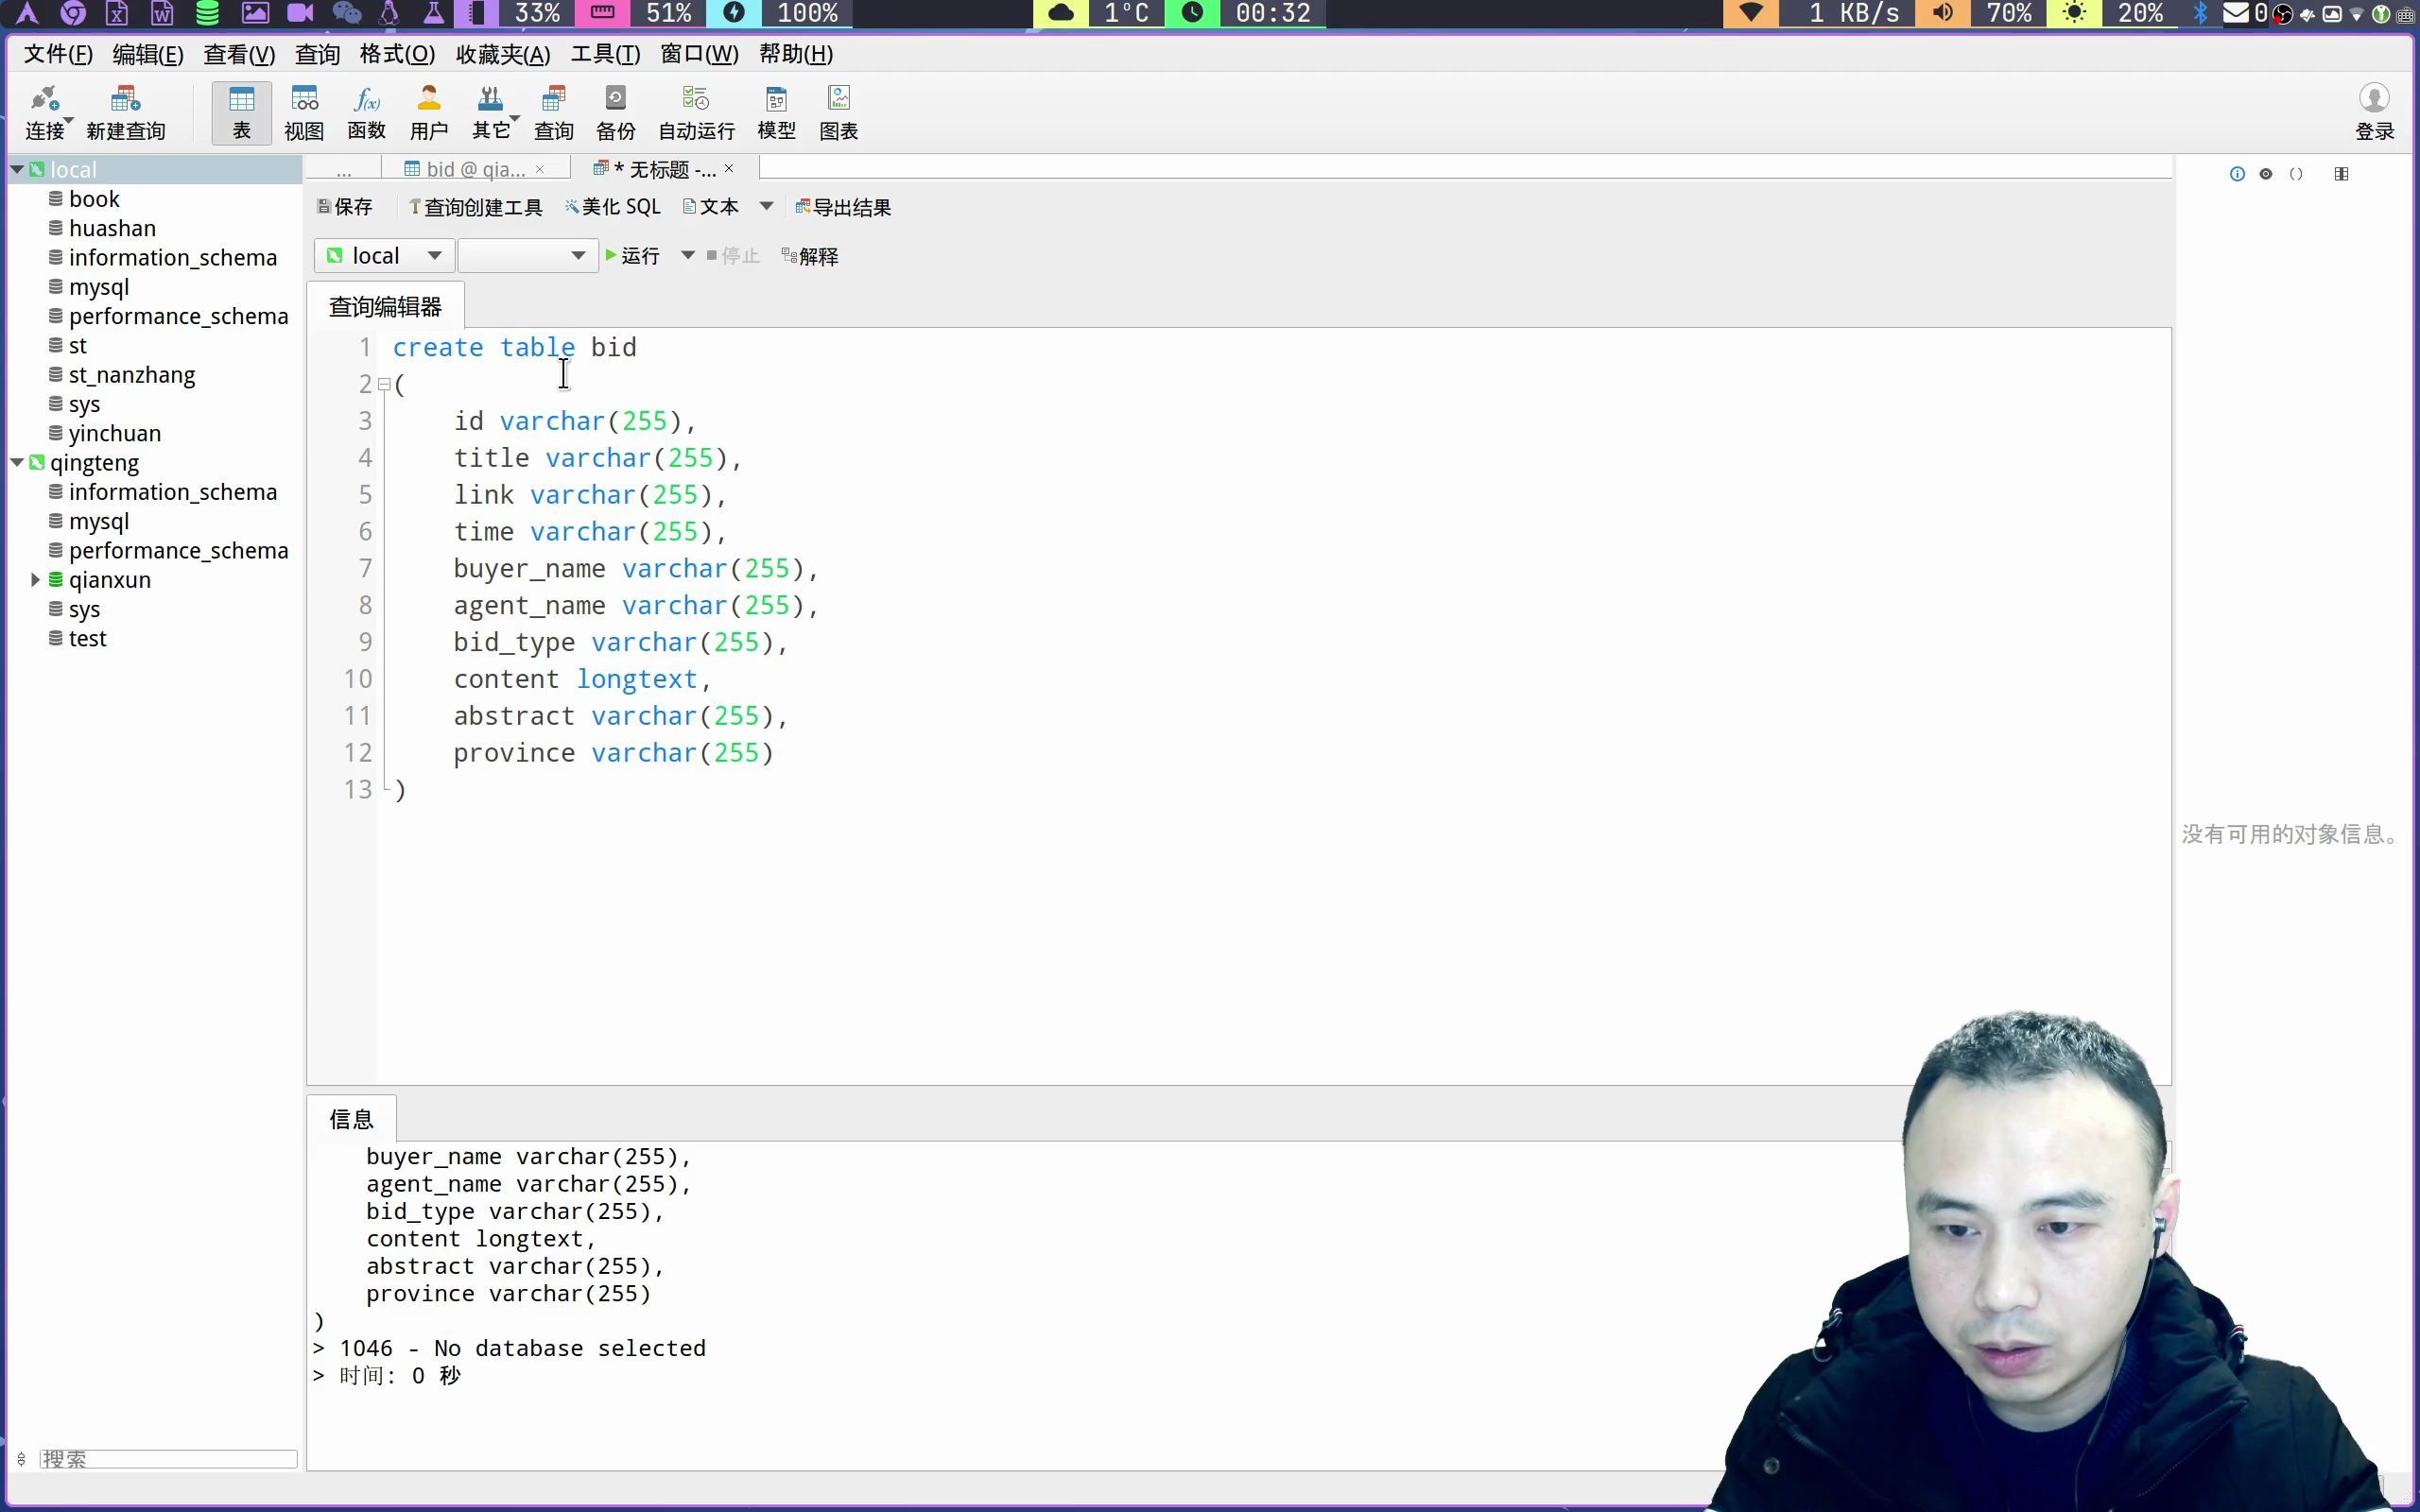
Task: Collapse code fold marker at line 2
Action: point(384,384)
